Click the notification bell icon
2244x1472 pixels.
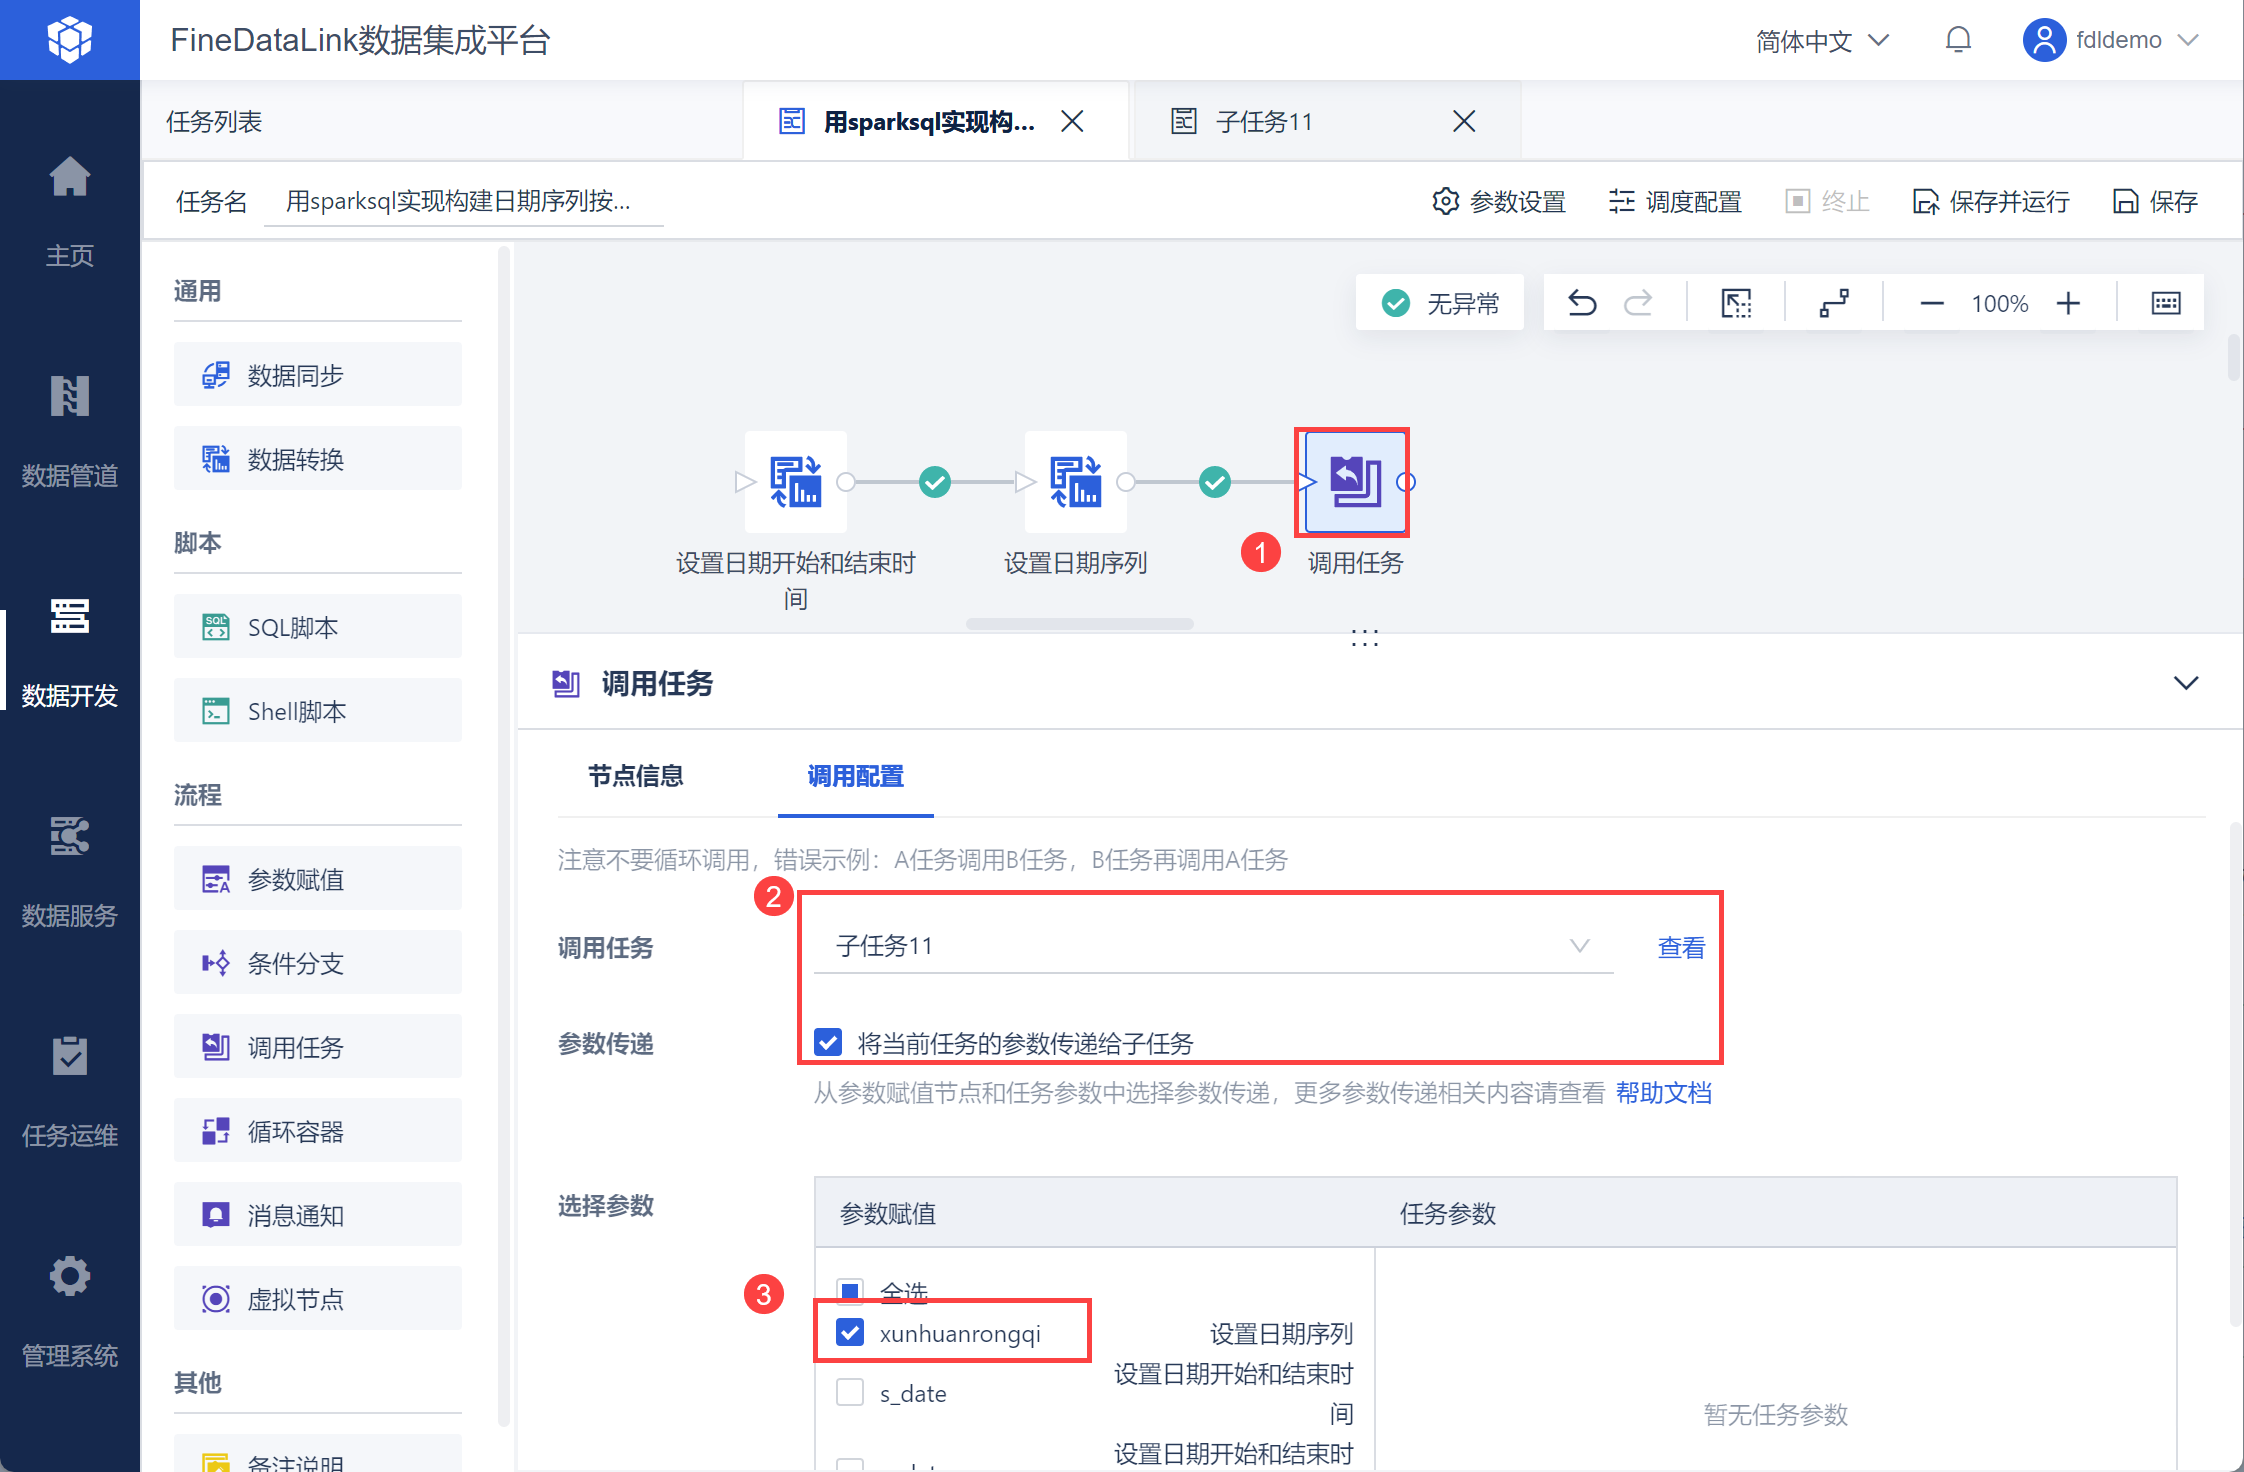1958,40
